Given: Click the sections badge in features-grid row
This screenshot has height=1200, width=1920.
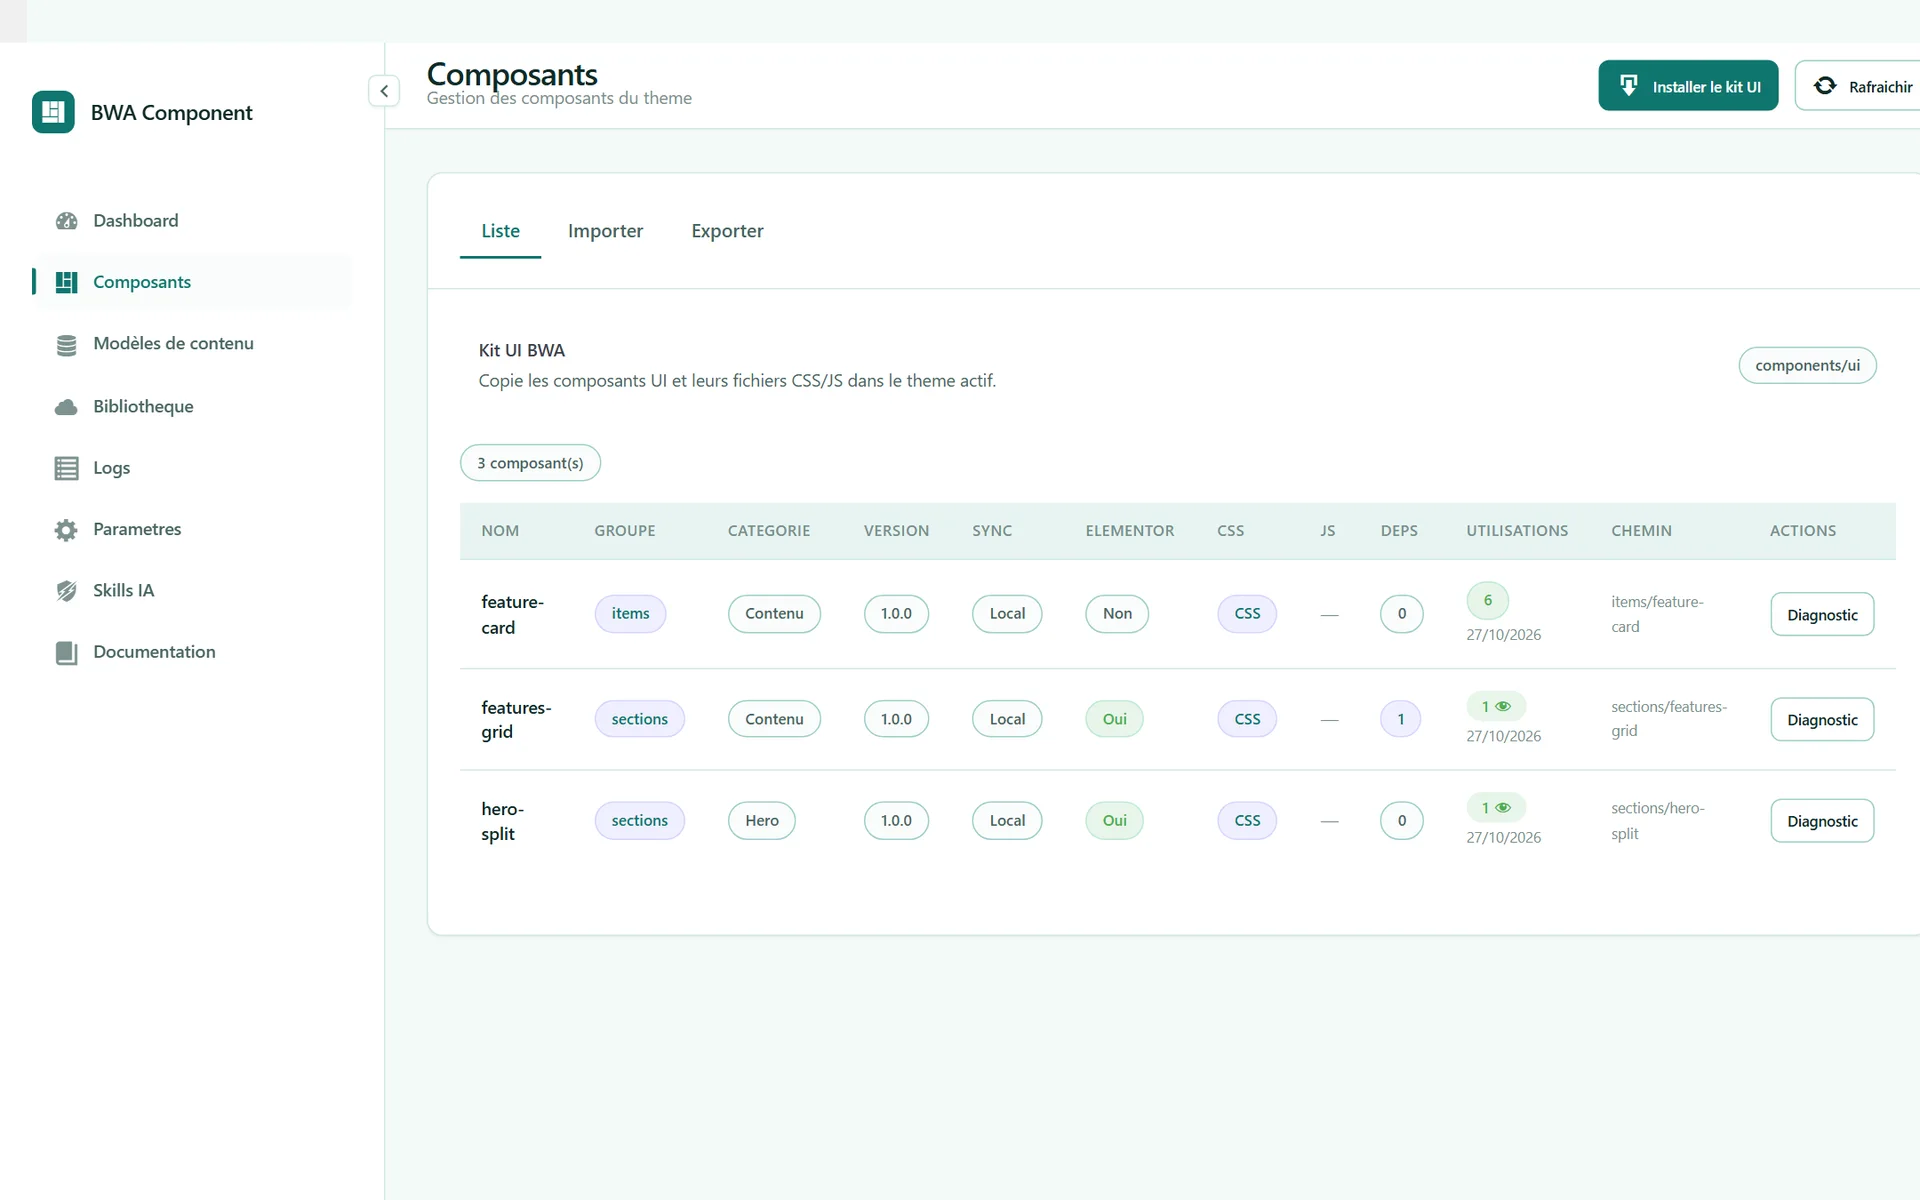Looking at the screenshot, I should 639,719.
